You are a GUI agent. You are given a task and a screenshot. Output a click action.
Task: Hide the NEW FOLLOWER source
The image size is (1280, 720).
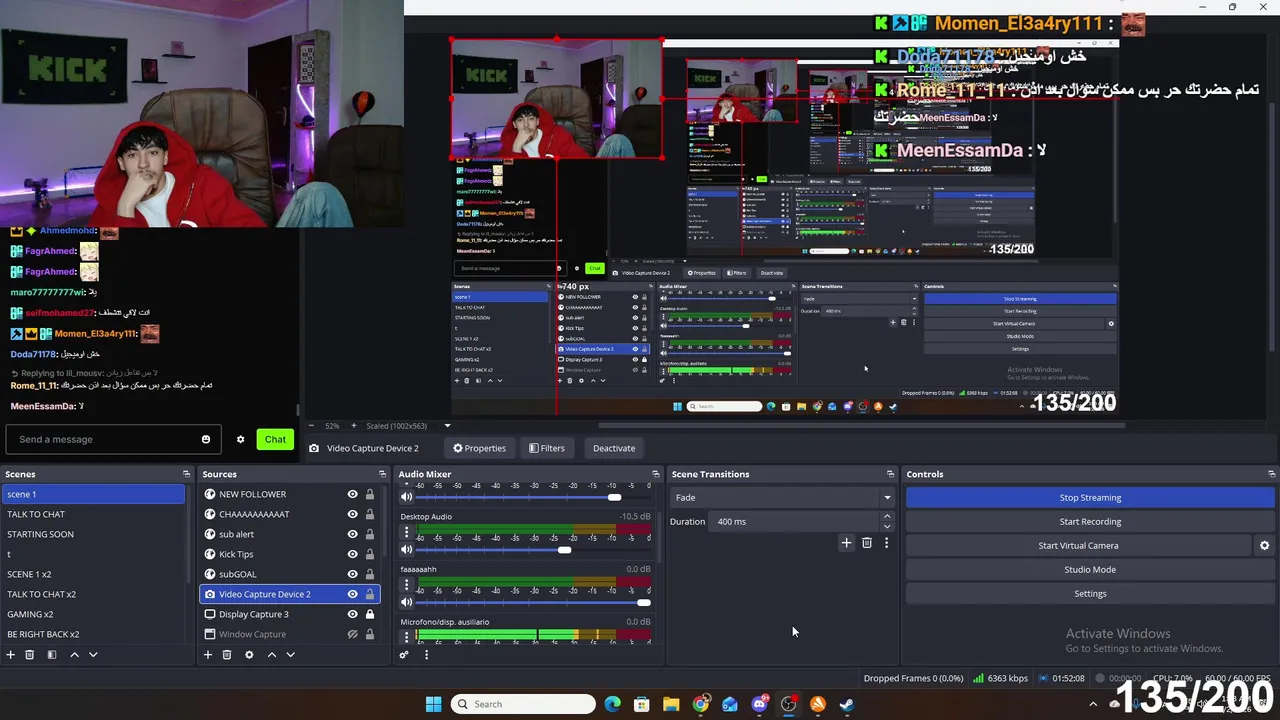352,494
